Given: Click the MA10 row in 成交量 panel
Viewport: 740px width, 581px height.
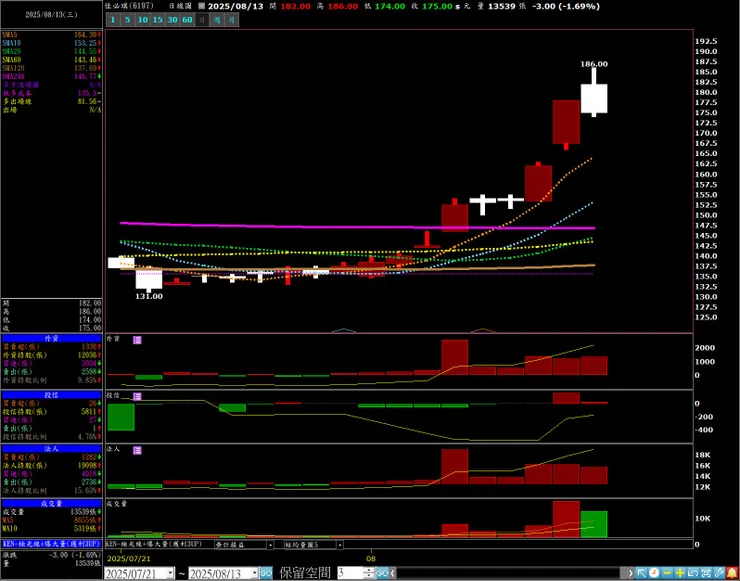Looking at the screenshot, I should (51, 529).
